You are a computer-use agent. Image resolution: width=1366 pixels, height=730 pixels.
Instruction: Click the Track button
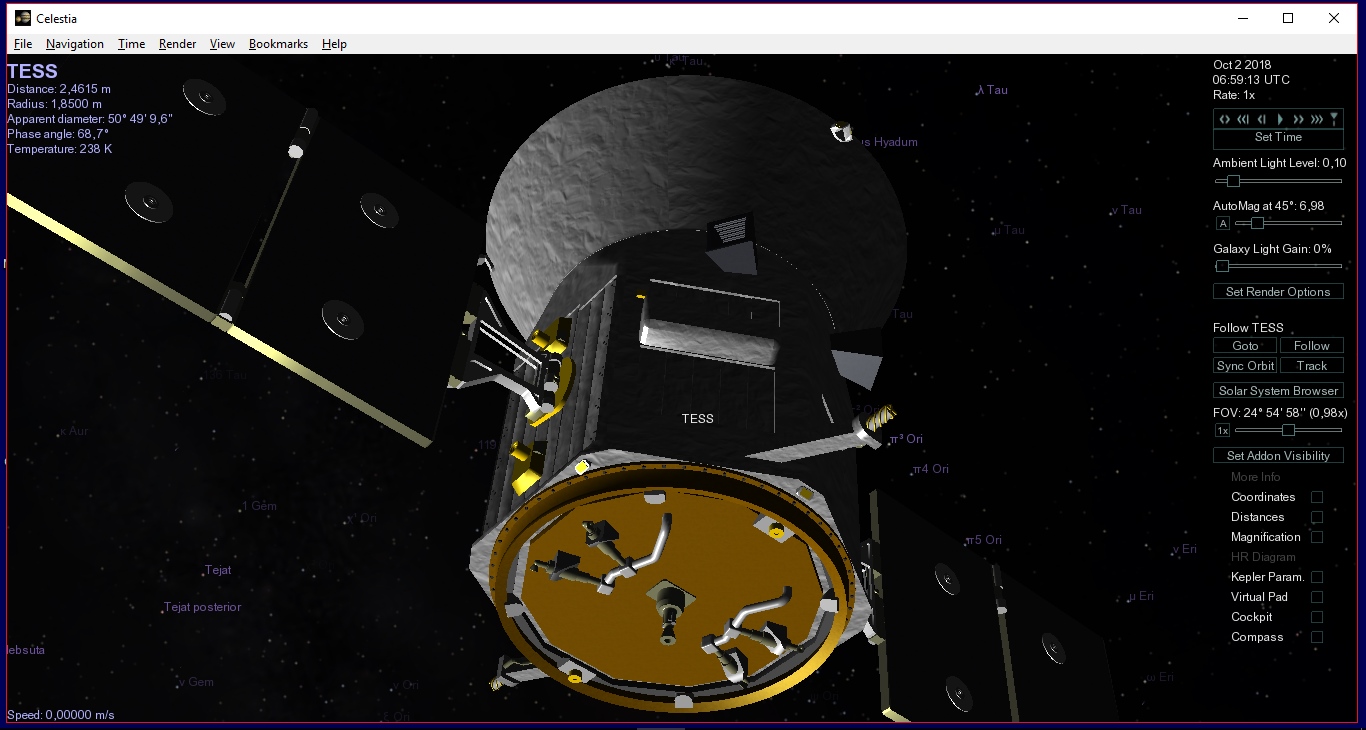(1312, 366)
